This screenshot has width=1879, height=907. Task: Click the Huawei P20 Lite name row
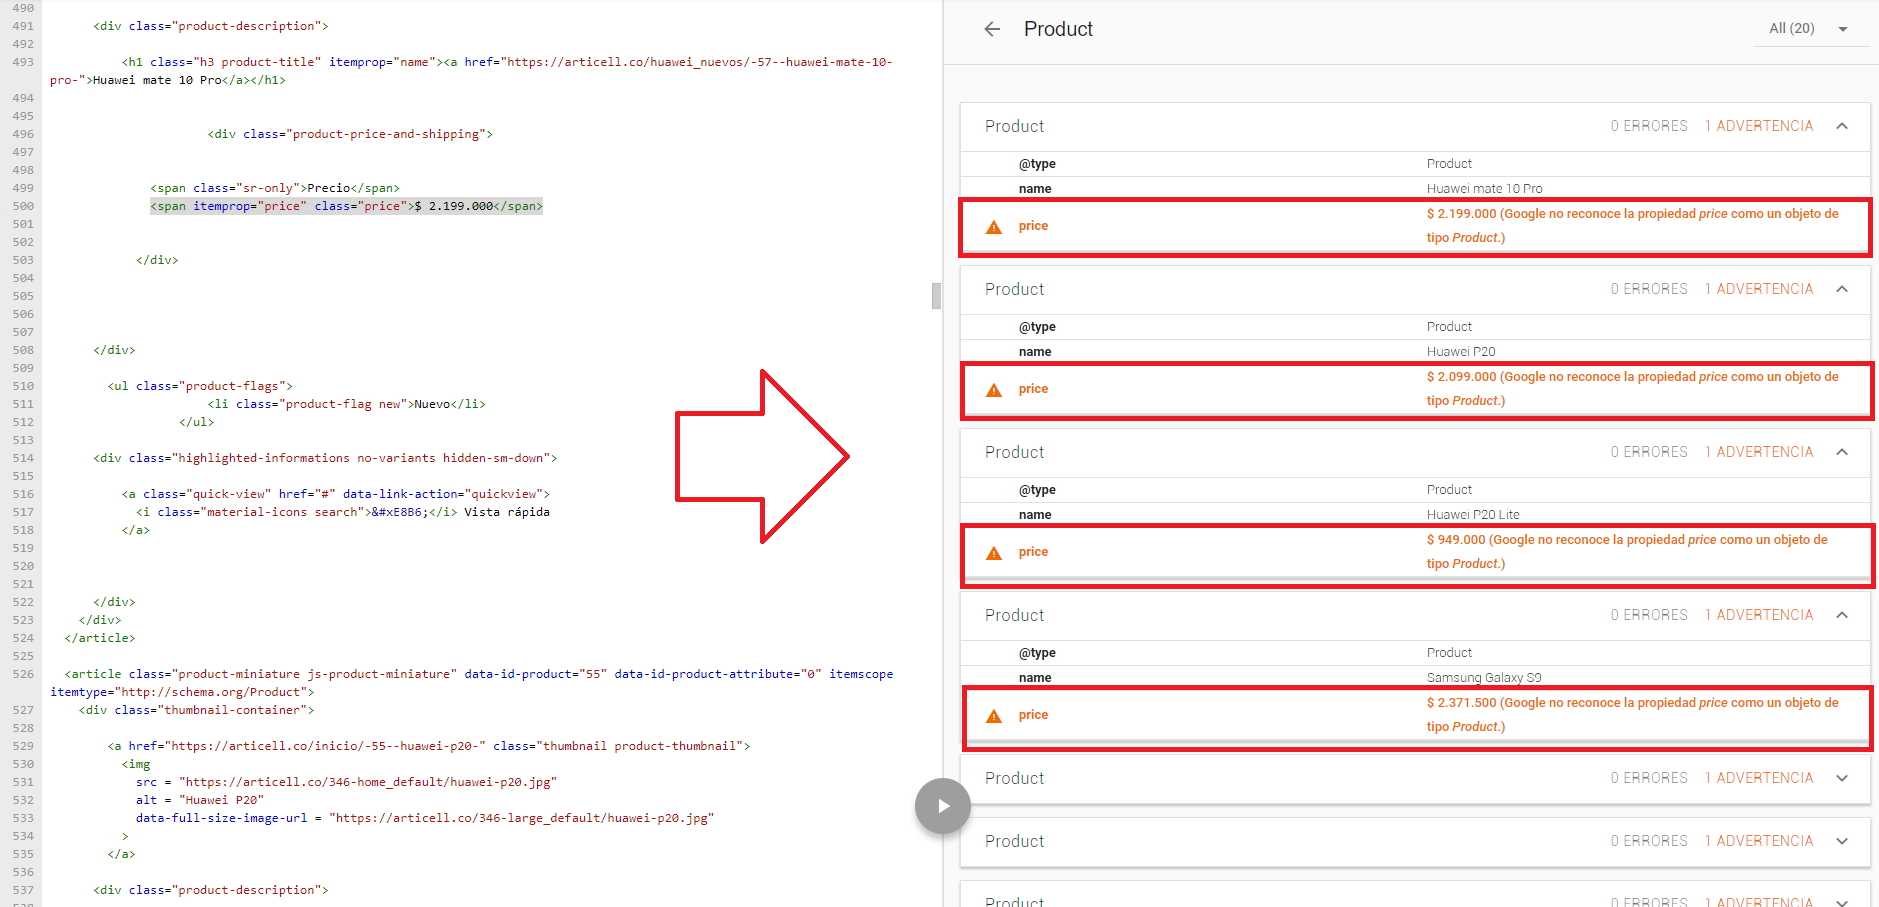click(1414, 514)
